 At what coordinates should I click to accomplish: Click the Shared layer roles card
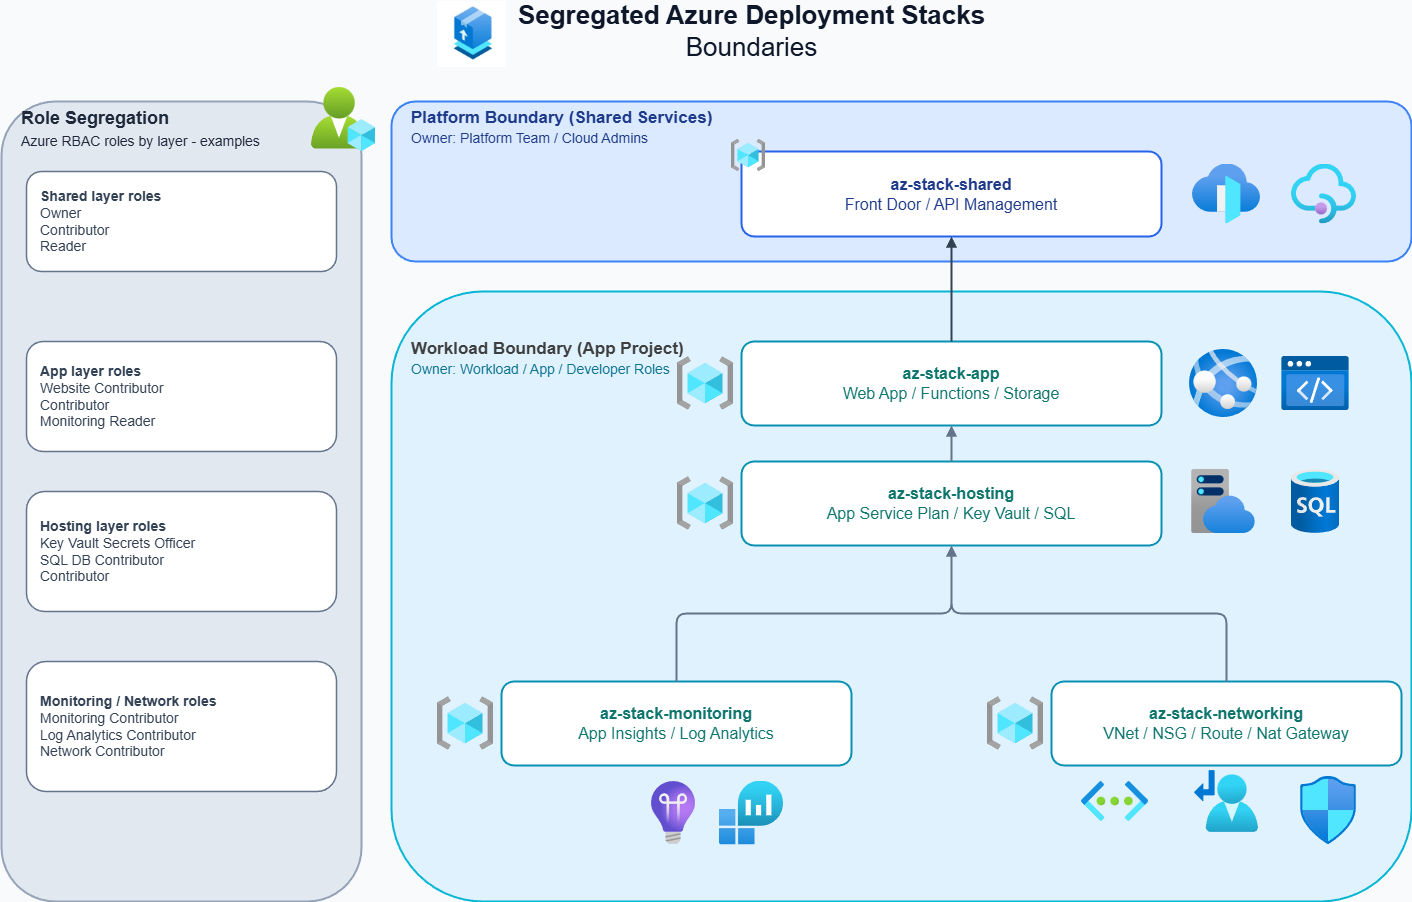(x=181, y=221)
